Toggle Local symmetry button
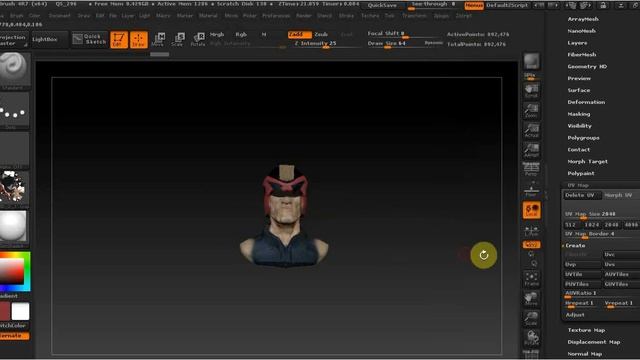 (x=531, y=210)
